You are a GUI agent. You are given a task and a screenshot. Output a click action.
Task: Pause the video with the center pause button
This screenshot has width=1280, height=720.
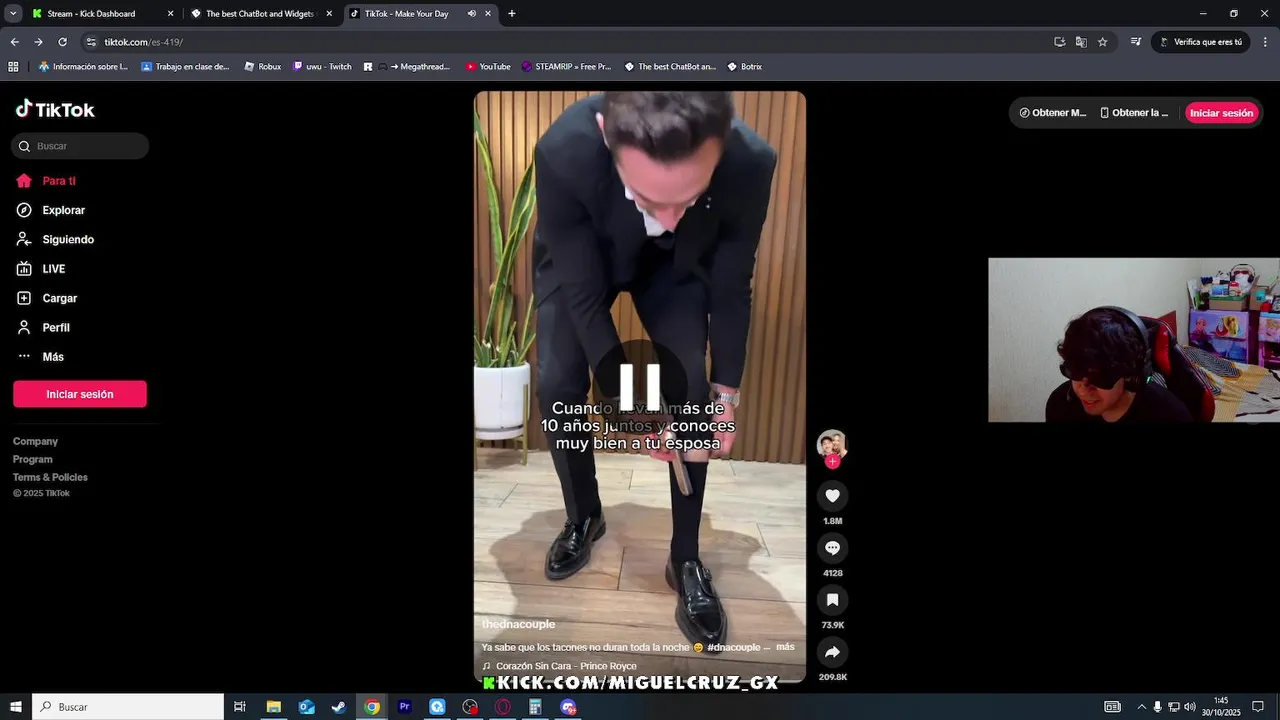[640, 385]
